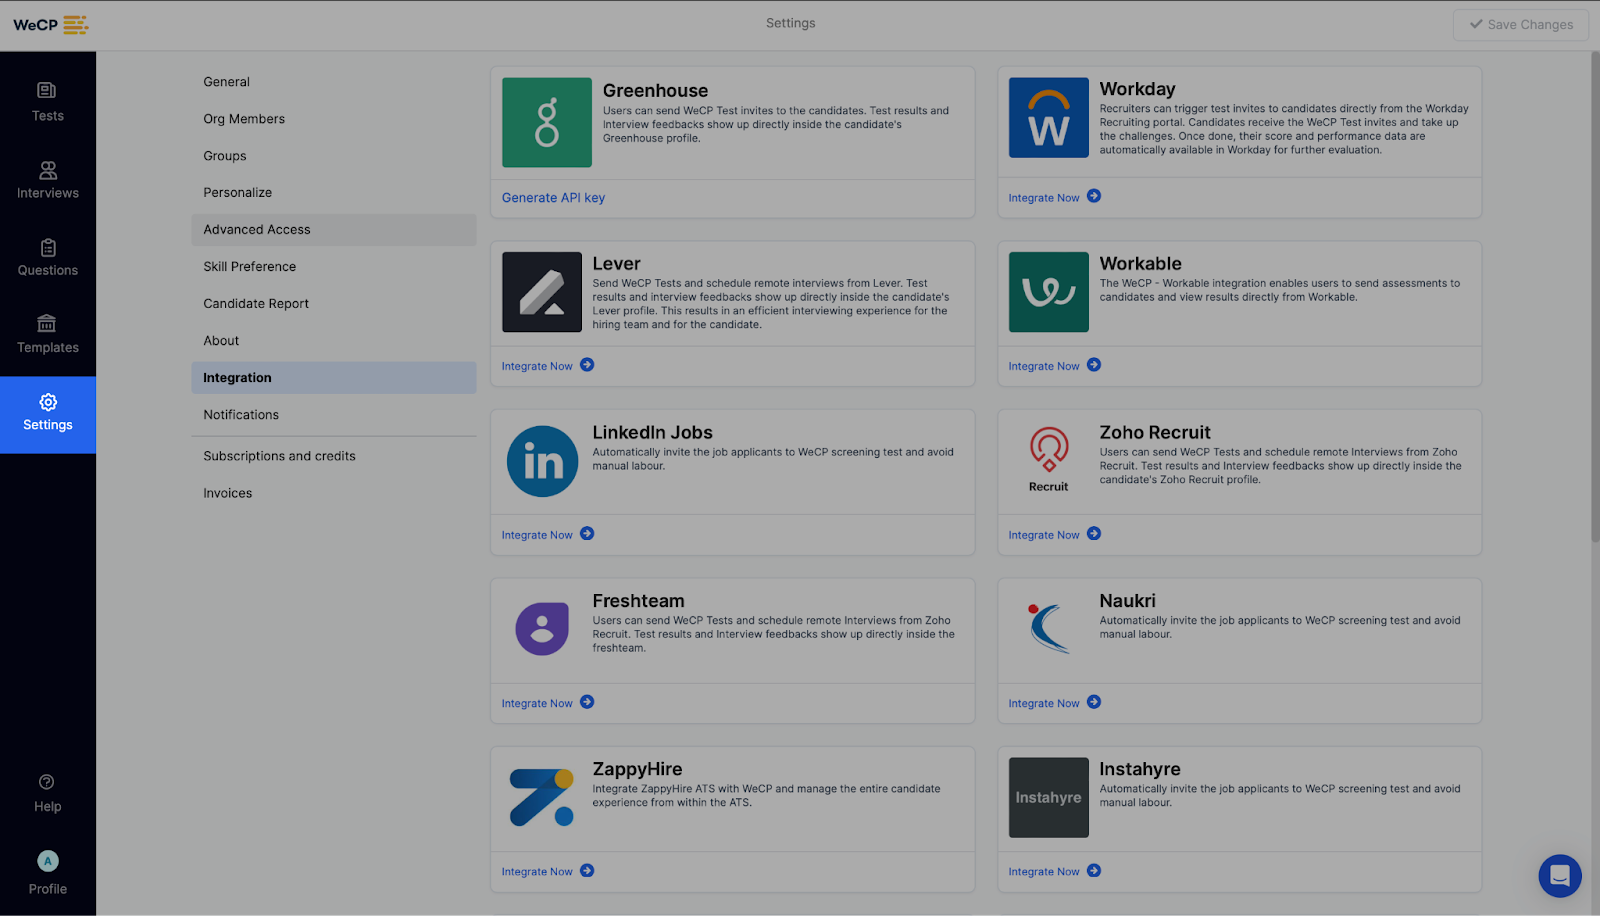The image size is (1600, 916).
Task: Open the Questions sidebar icon
Action: (47, 247)
